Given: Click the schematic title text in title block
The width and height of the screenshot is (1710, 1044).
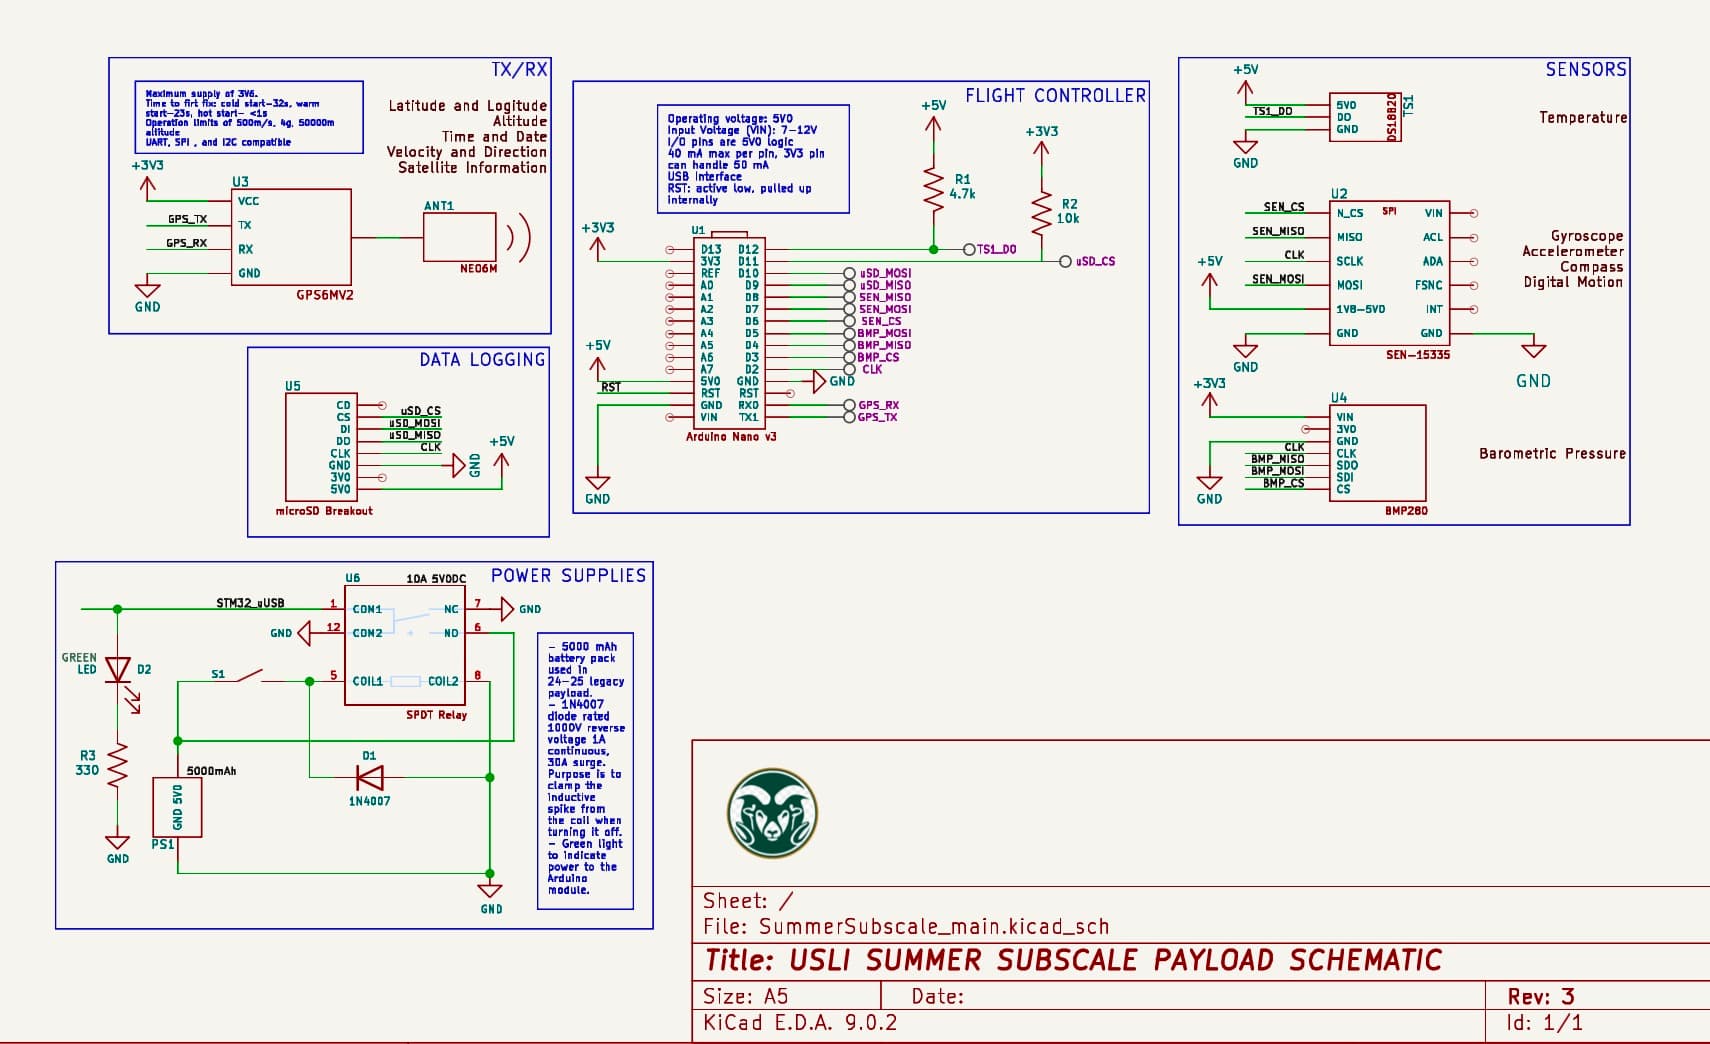Looking at the screenshot, I should pyautogui.click(x=1073, y=960).
